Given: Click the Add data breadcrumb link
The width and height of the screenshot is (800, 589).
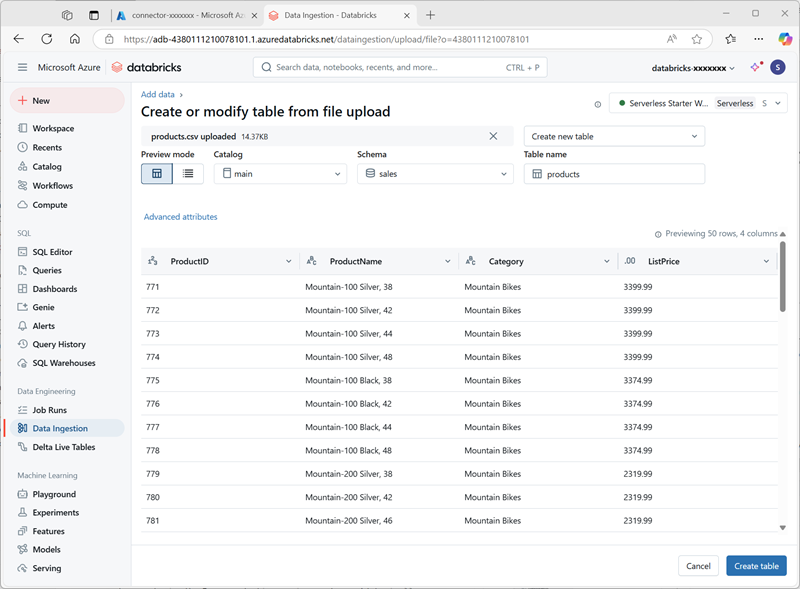Looking at the screenshot, I should 158,94.
